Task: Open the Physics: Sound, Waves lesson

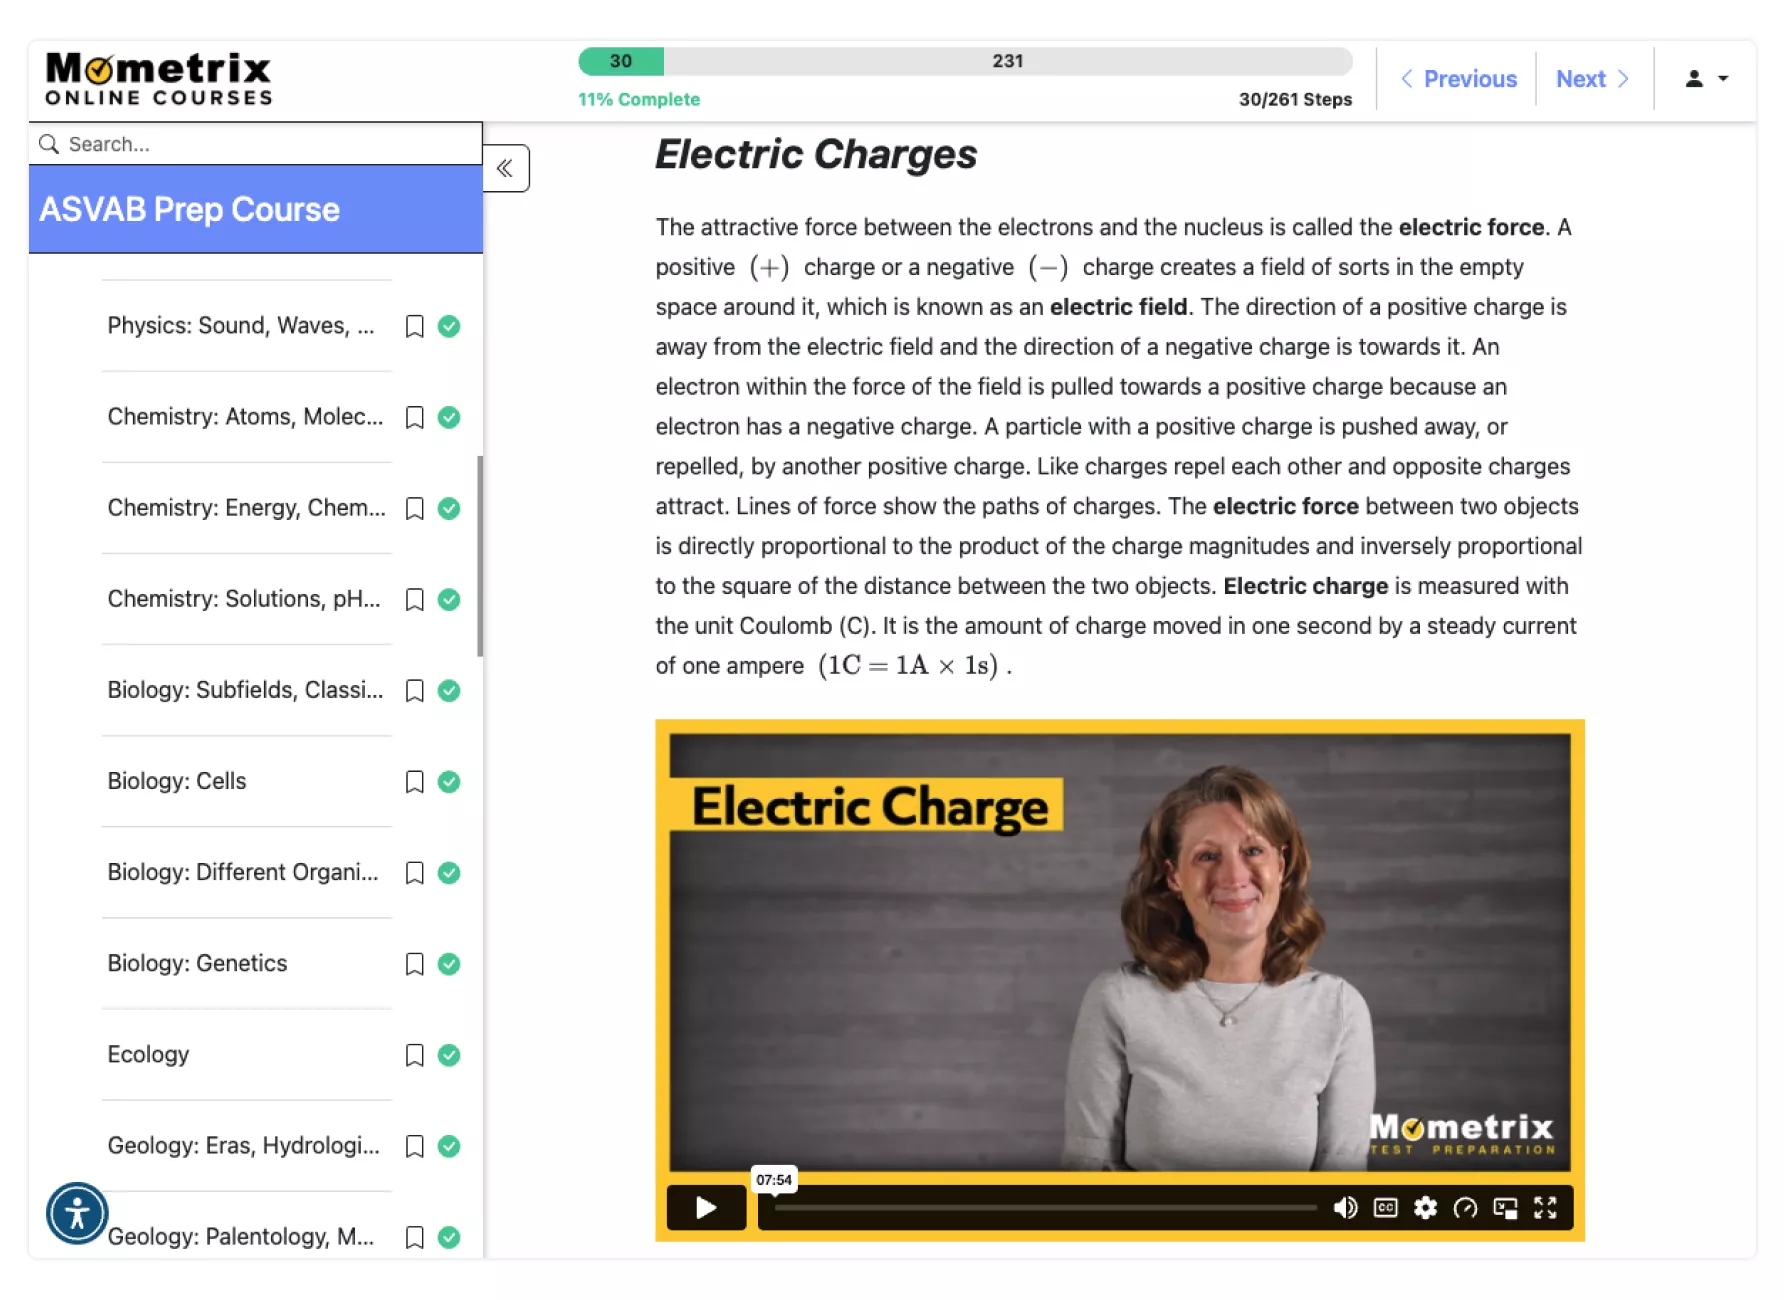Action: pos(241,326)
